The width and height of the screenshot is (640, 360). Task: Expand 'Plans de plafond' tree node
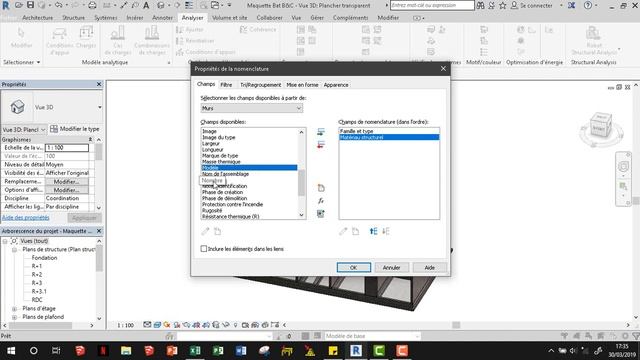click(14, 317)
